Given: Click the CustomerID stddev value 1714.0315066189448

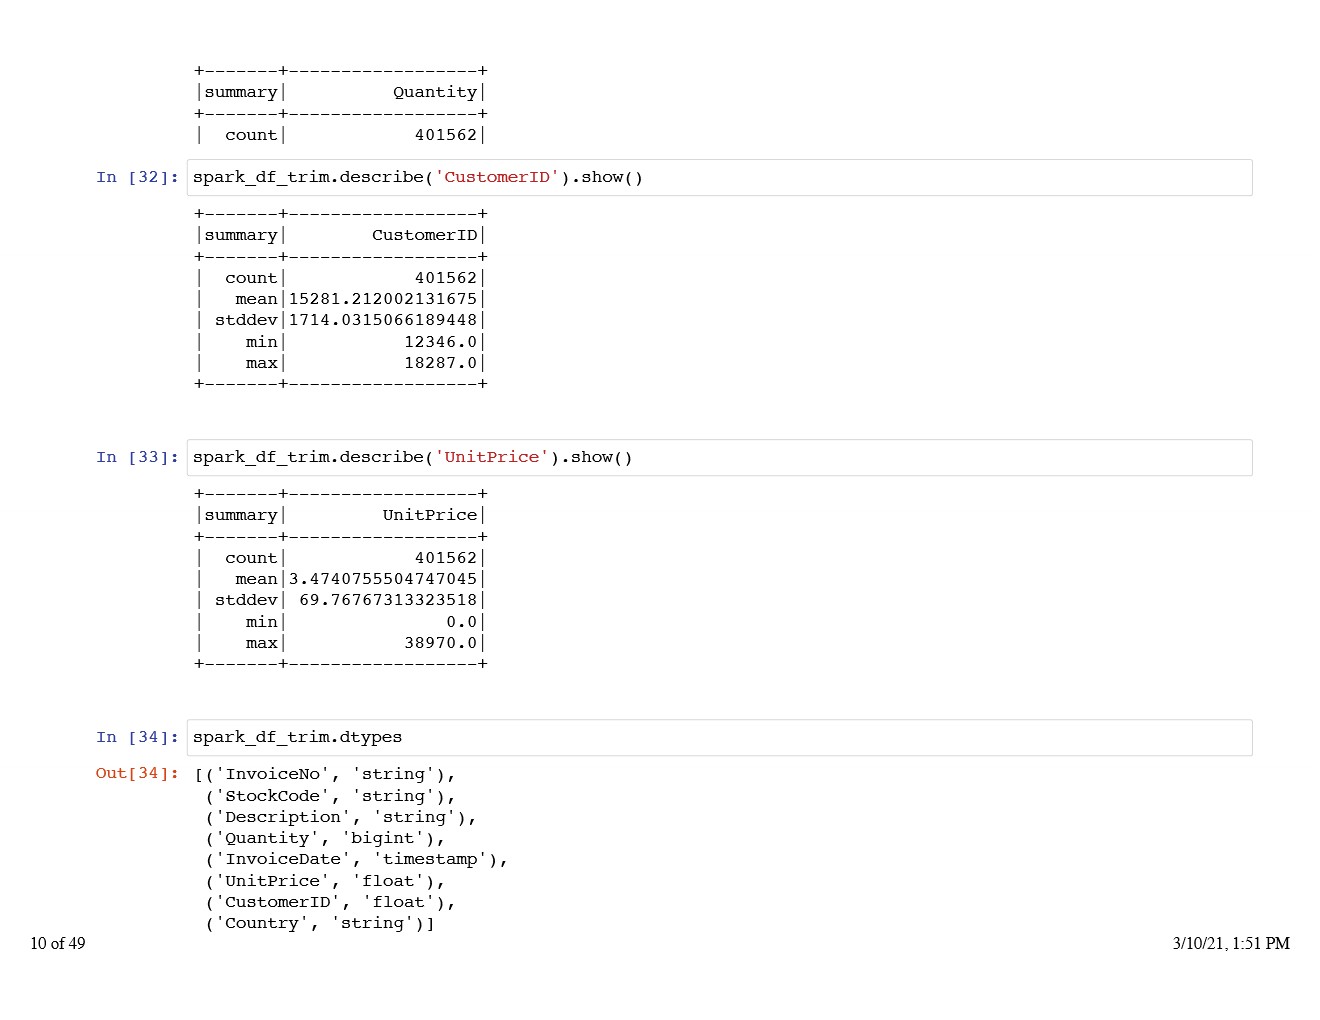Looking at the screenshot, I should (383, 320).
